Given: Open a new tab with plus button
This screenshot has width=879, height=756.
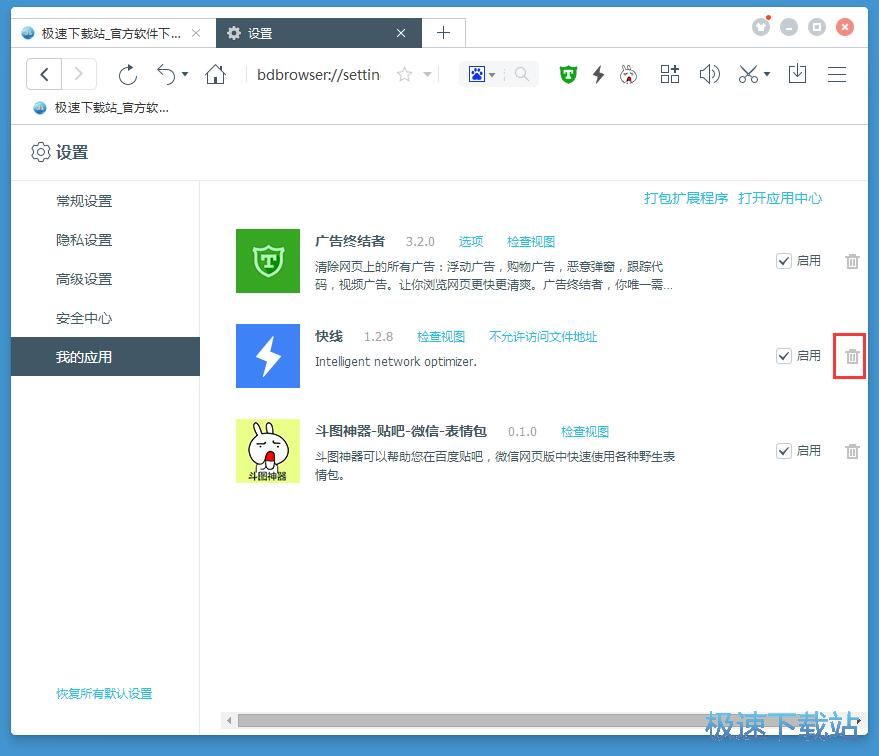Looking at the screenshot, I should 443,33.
